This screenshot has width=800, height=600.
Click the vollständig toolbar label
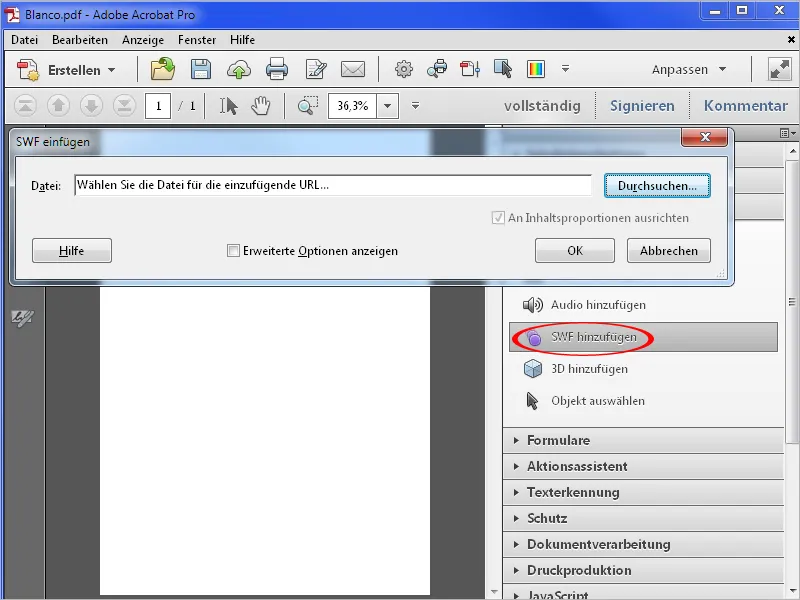point(542,106)
